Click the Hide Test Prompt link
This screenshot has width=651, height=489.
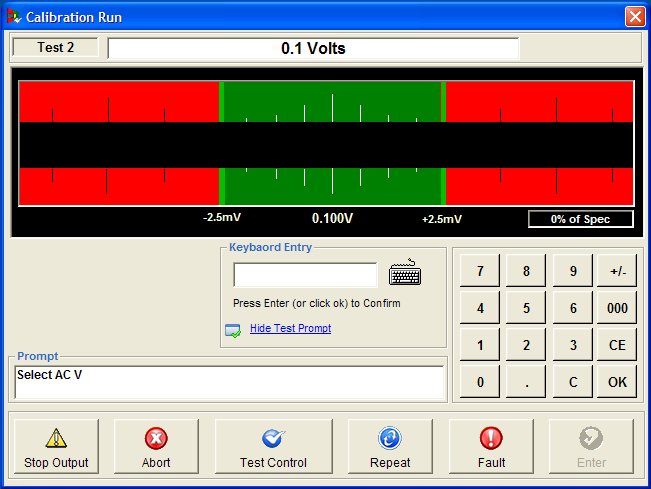[290, 328]
